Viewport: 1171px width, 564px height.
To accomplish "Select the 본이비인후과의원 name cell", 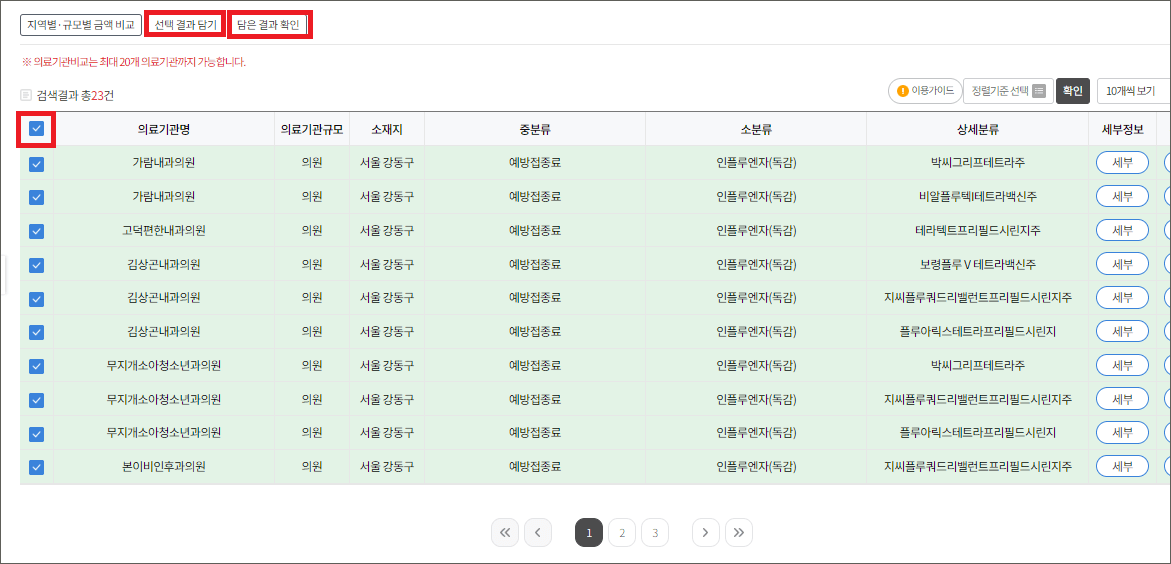I will coord(164,466).
